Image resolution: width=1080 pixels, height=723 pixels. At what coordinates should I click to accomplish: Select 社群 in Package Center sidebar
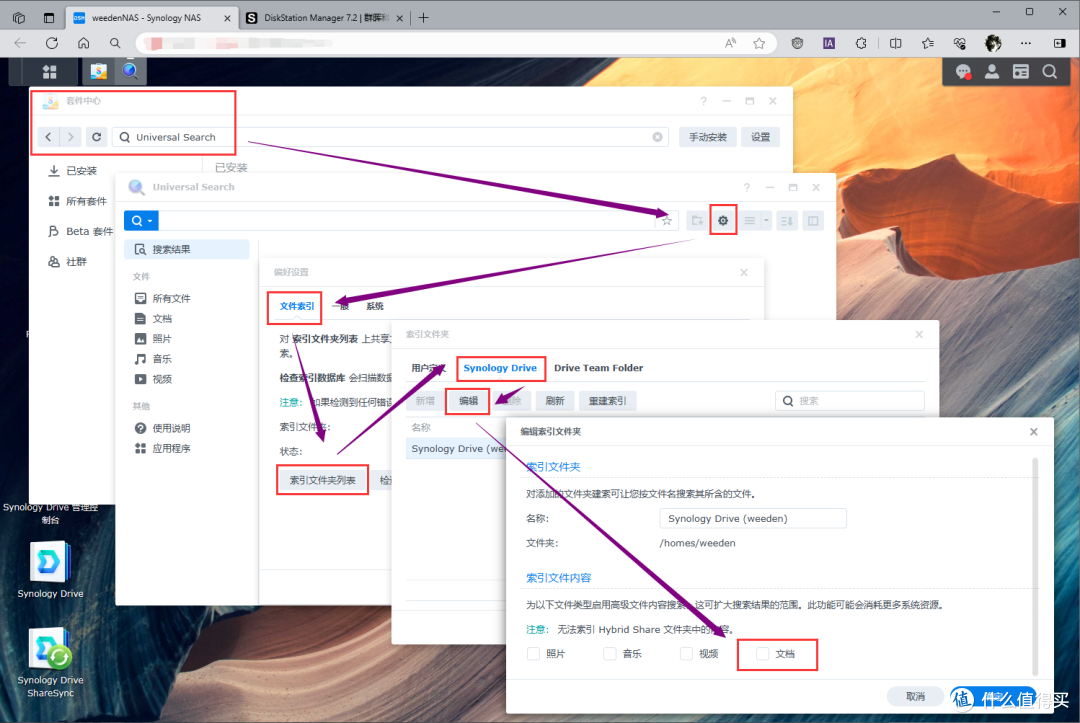coord(68,262)
